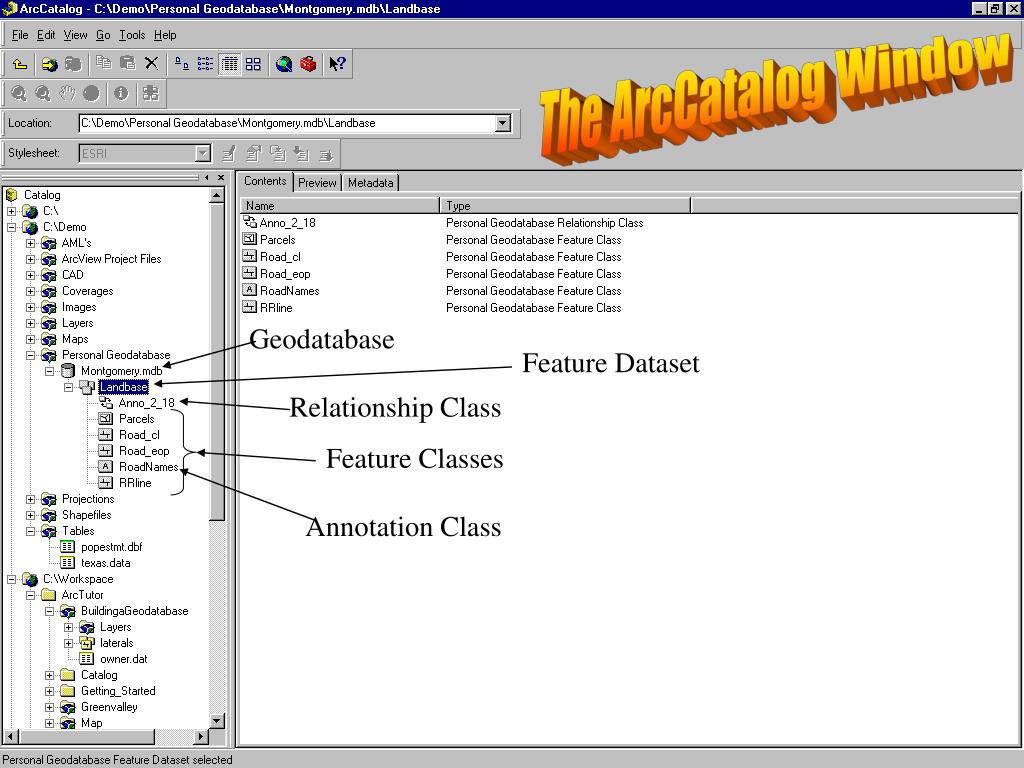Click the catalog tree scroll-up arrow
Viewport: 1024px width, 768px height.
click(x=217, y=195)
